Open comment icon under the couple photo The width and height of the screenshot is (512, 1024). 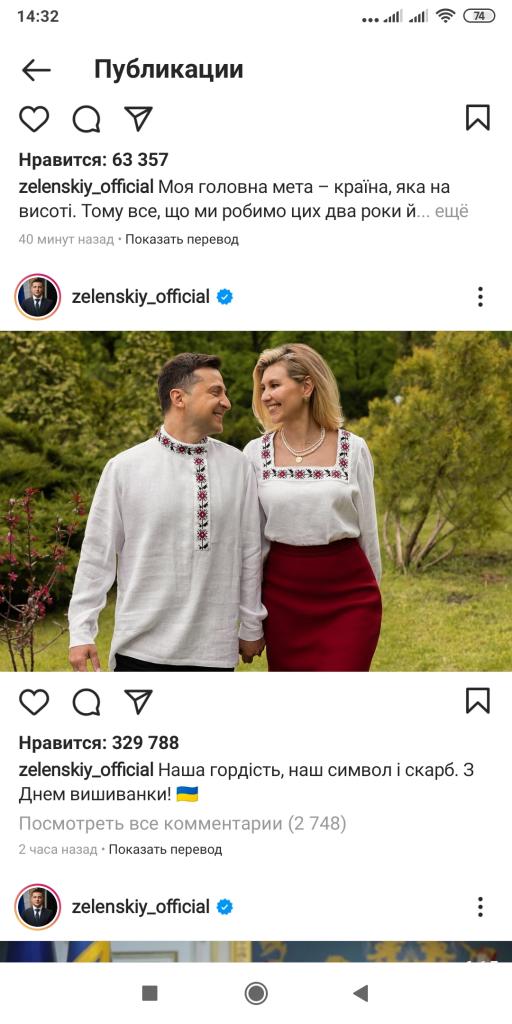86,702
